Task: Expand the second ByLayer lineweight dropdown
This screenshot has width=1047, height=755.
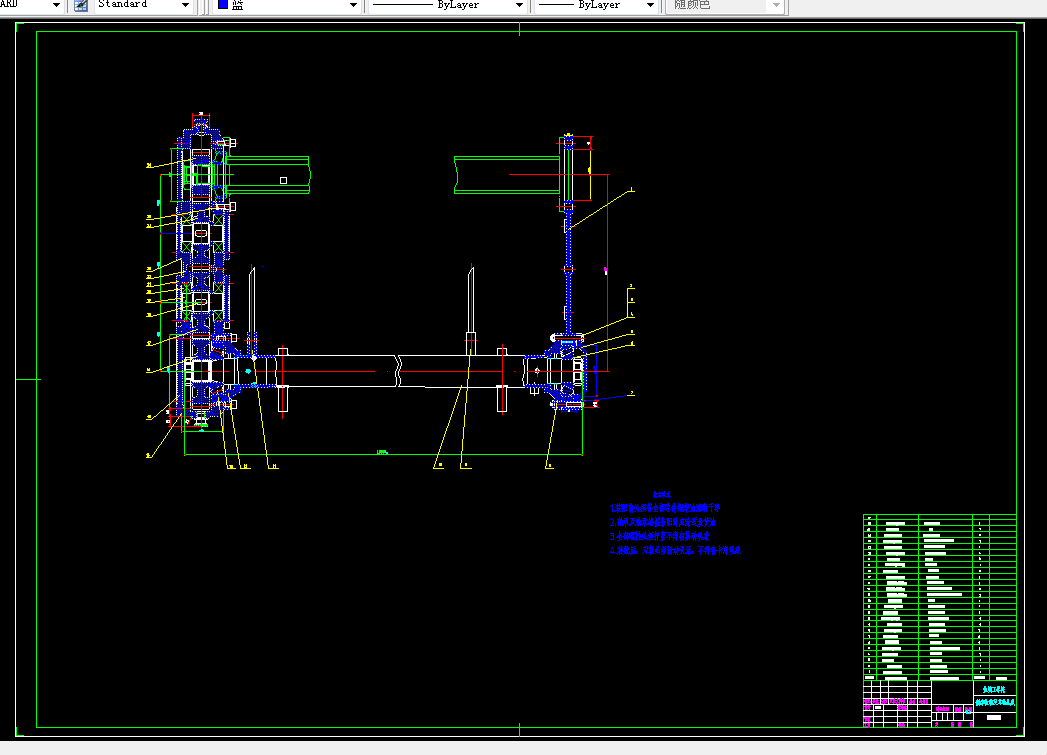Action: pyautogui.click(x=650, y=5)
